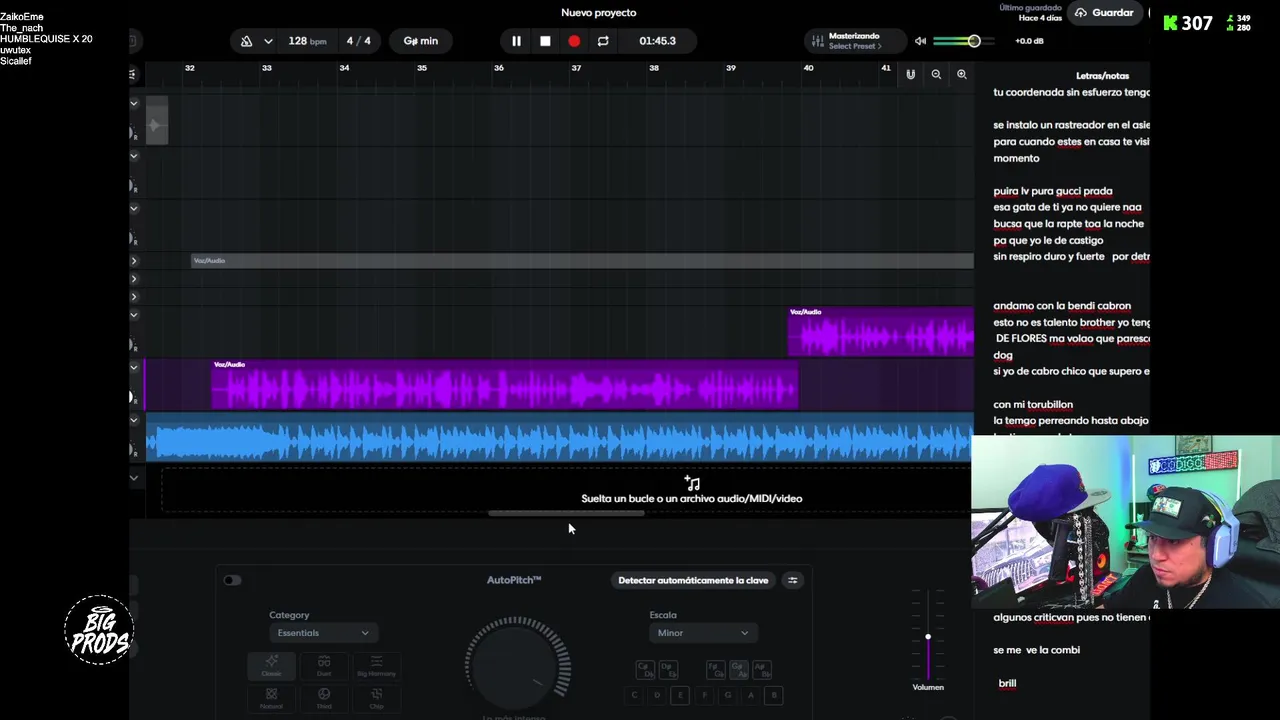Viewport: 1280px width, 720px height.
Task: Click lyric line 'se me ve la combi'
Action: 1037,650
